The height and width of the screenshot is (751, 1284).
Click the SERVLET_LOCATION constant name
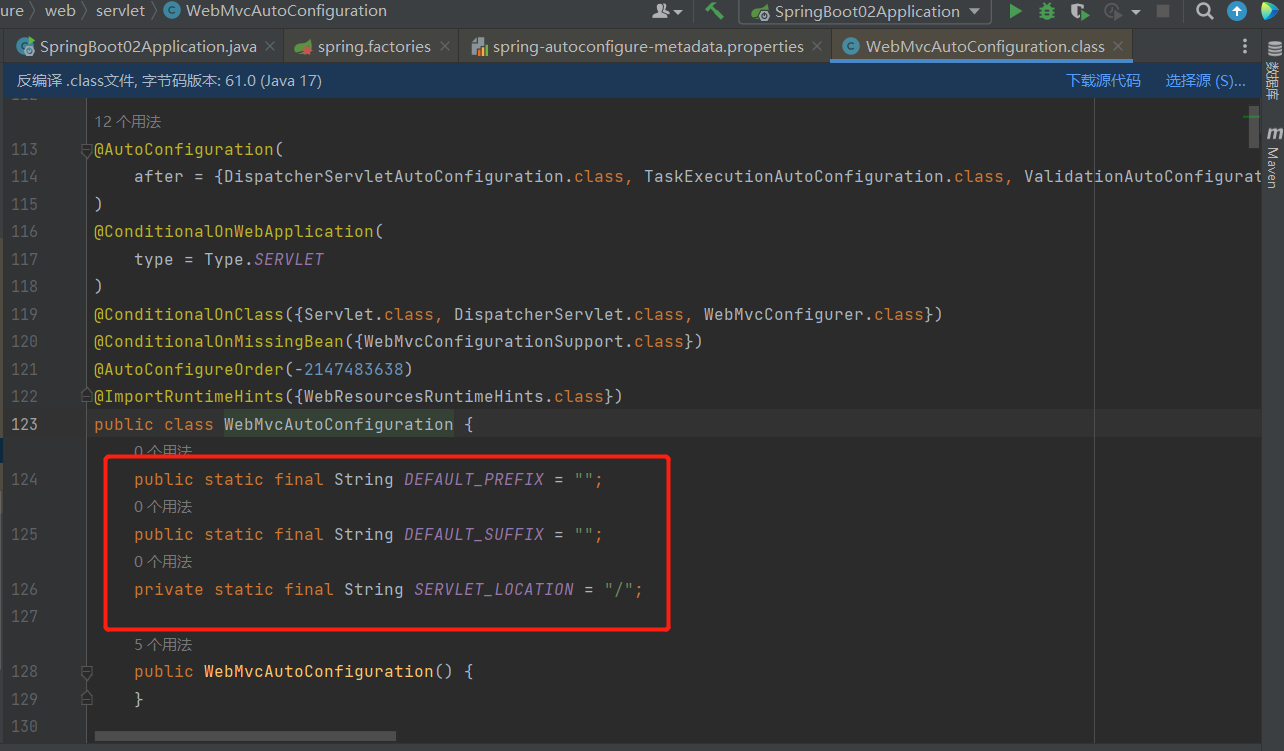click(494, 589)
